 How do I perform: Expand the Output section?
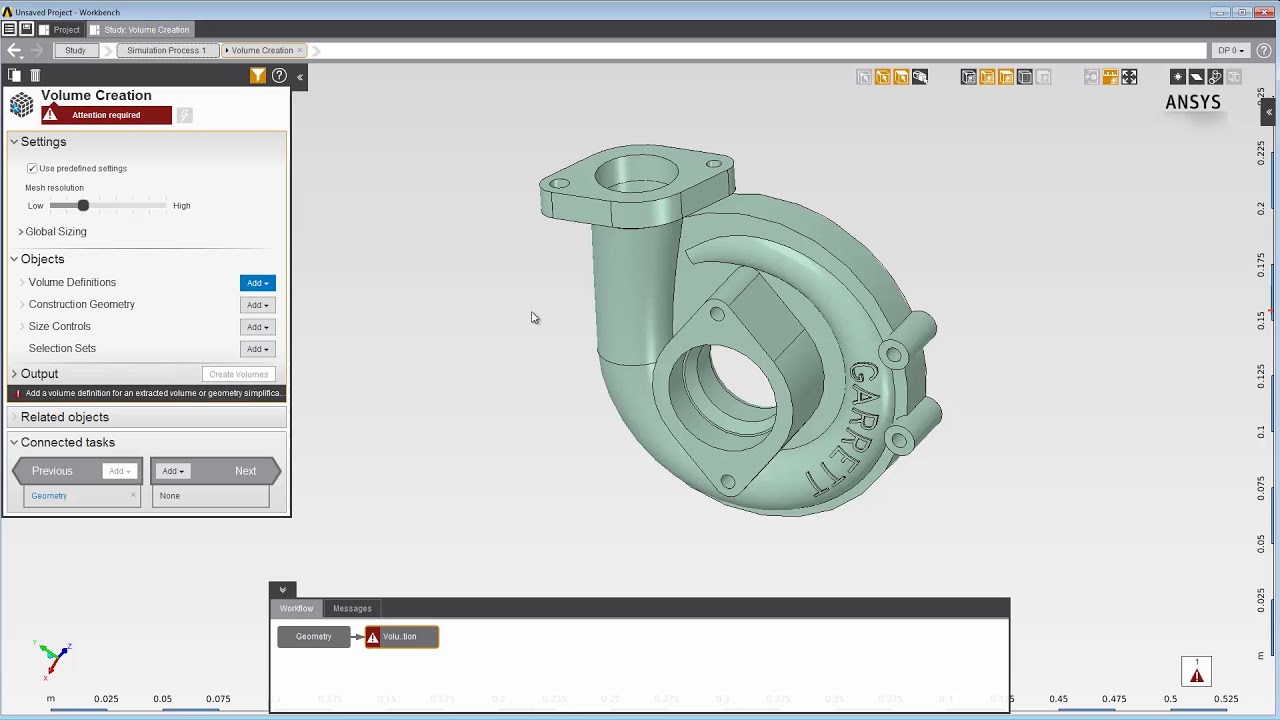[14, 374]
